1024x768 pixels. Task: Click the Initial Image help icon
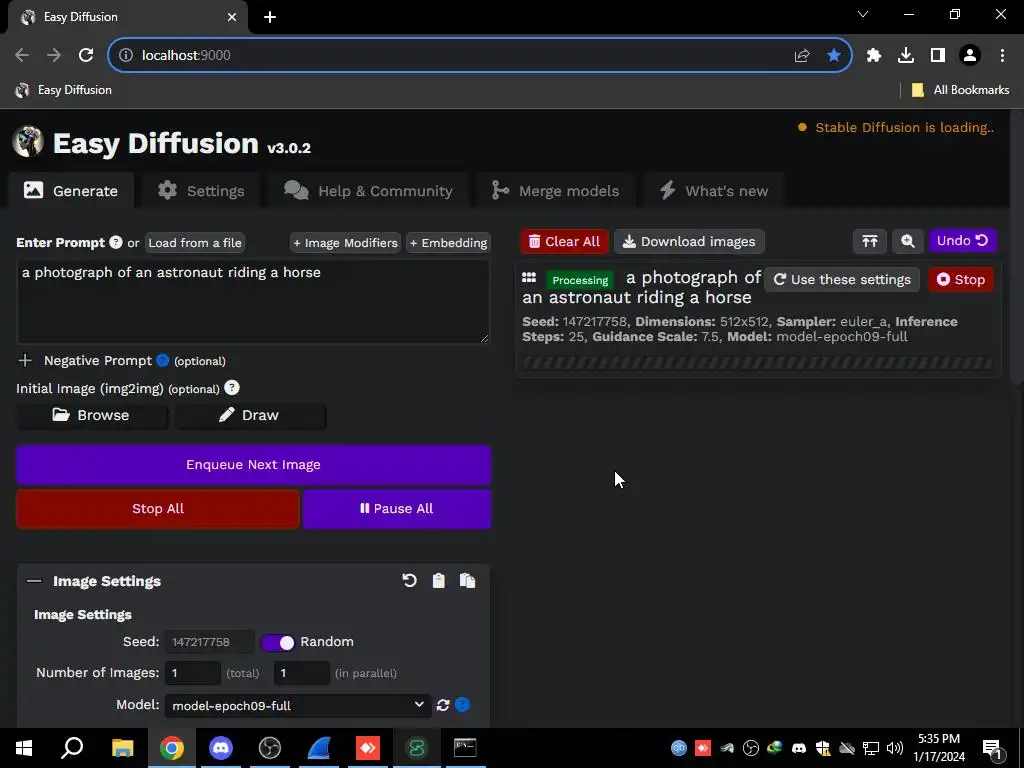(232, 388)
